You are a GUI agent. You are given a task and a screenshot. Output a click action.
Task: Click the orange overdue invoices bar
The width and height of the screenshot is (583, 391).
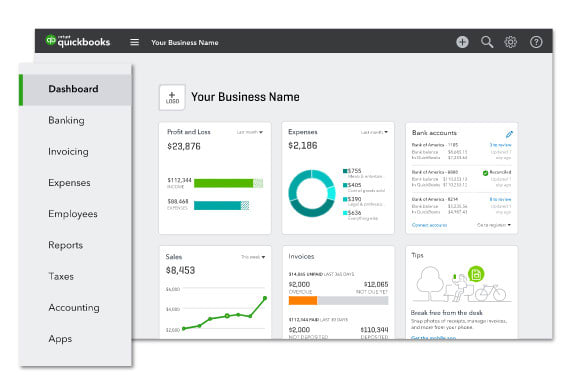tap(303, 301)
